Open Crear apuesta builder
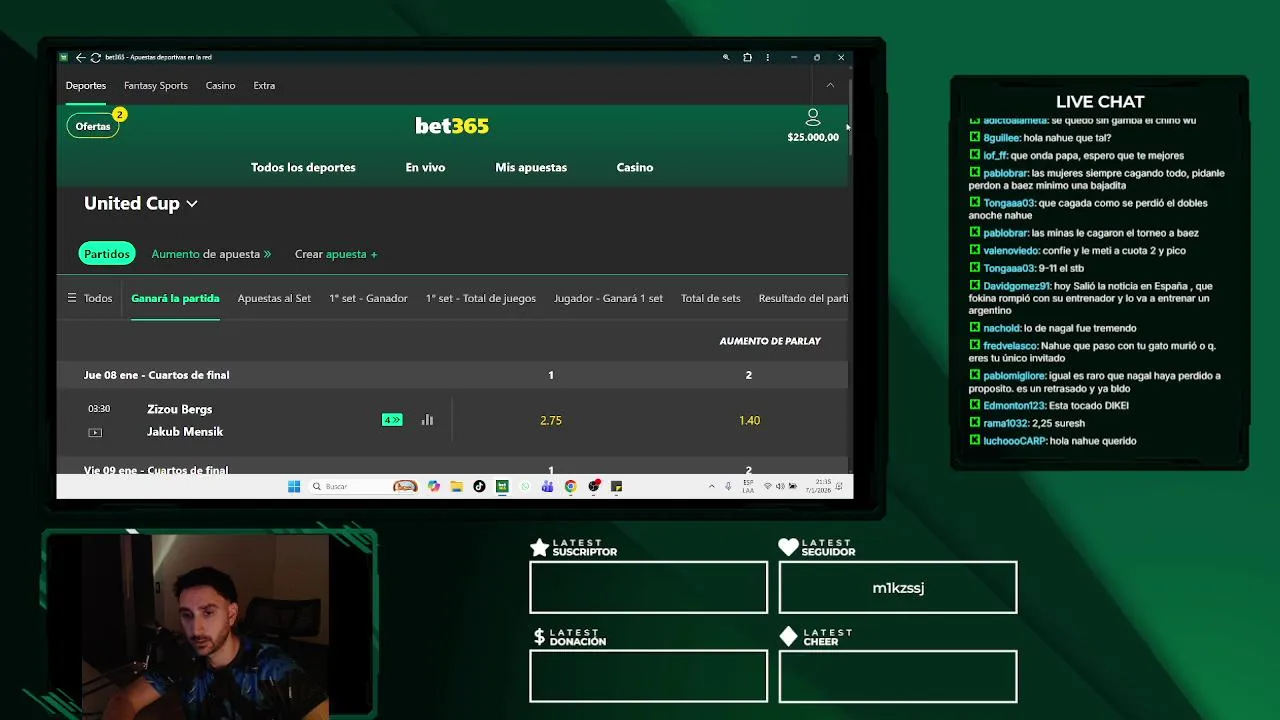Screen dimensions: 1280x720 [336, 254]
